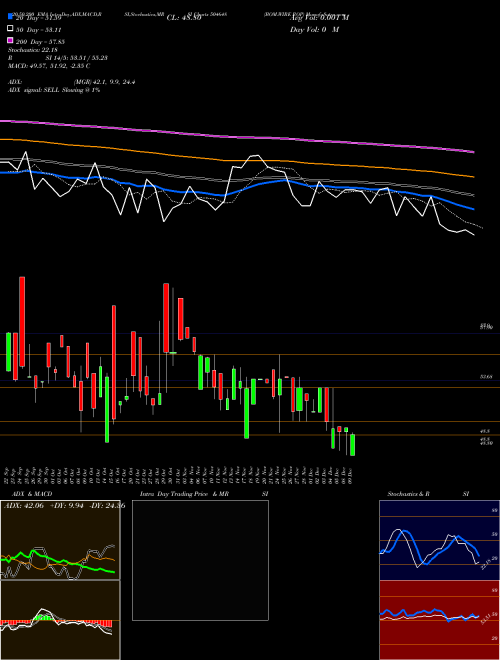Click the tallest red candlestick near the chart start
Screen dimensions: 500x660
coord(22,322)
